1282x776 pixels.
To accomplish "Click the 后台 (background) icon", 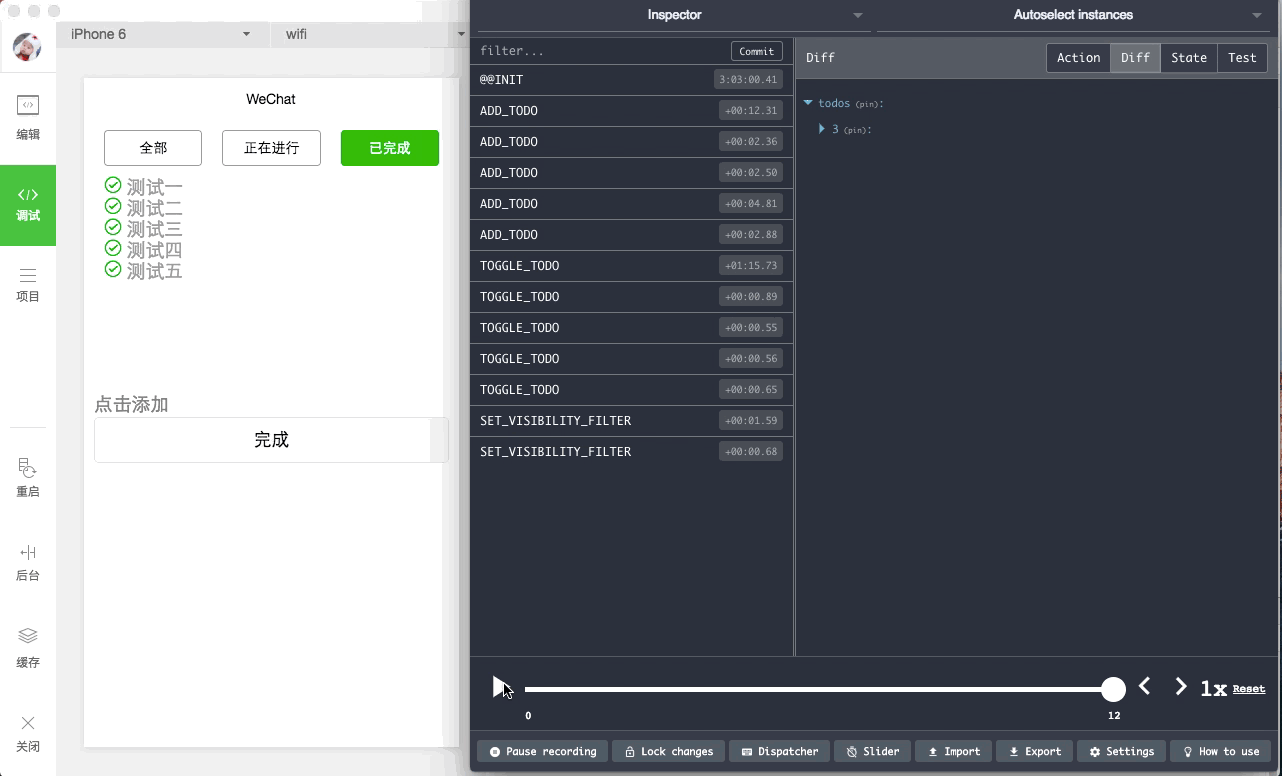I will (28, 562).
